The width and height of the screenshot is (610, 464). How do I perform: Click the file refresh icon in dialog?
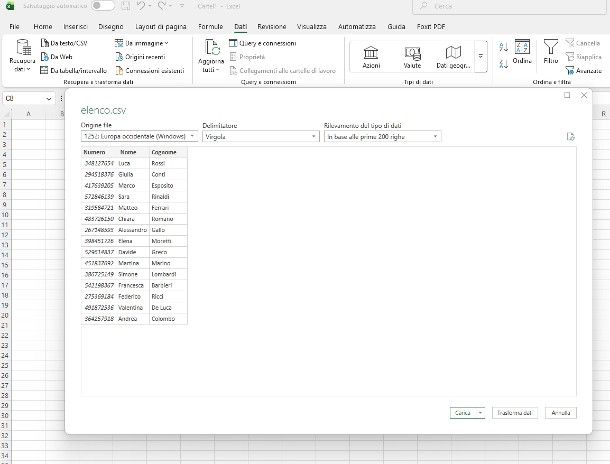[570, 137]
